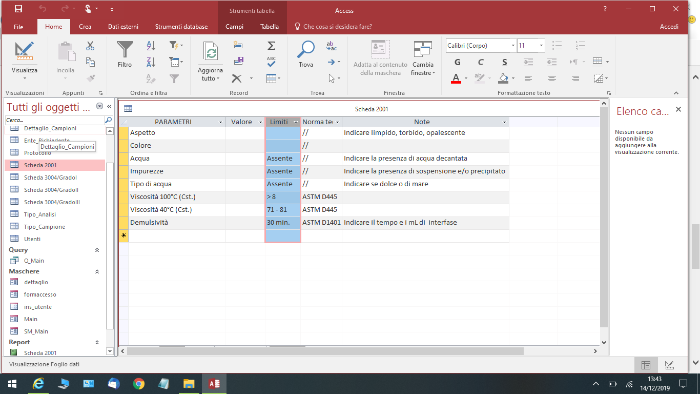Click the Trova magnifier icon

click(306, 50)
